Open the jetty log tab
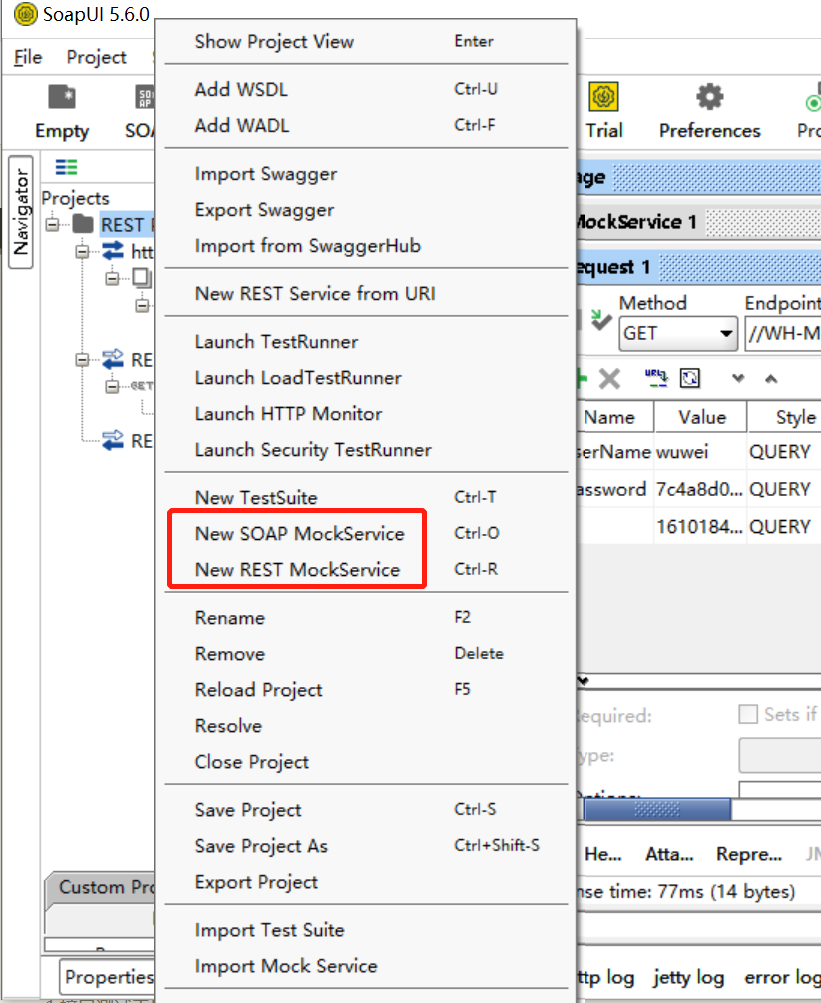Screen dimensions: 821x1003 689,977
